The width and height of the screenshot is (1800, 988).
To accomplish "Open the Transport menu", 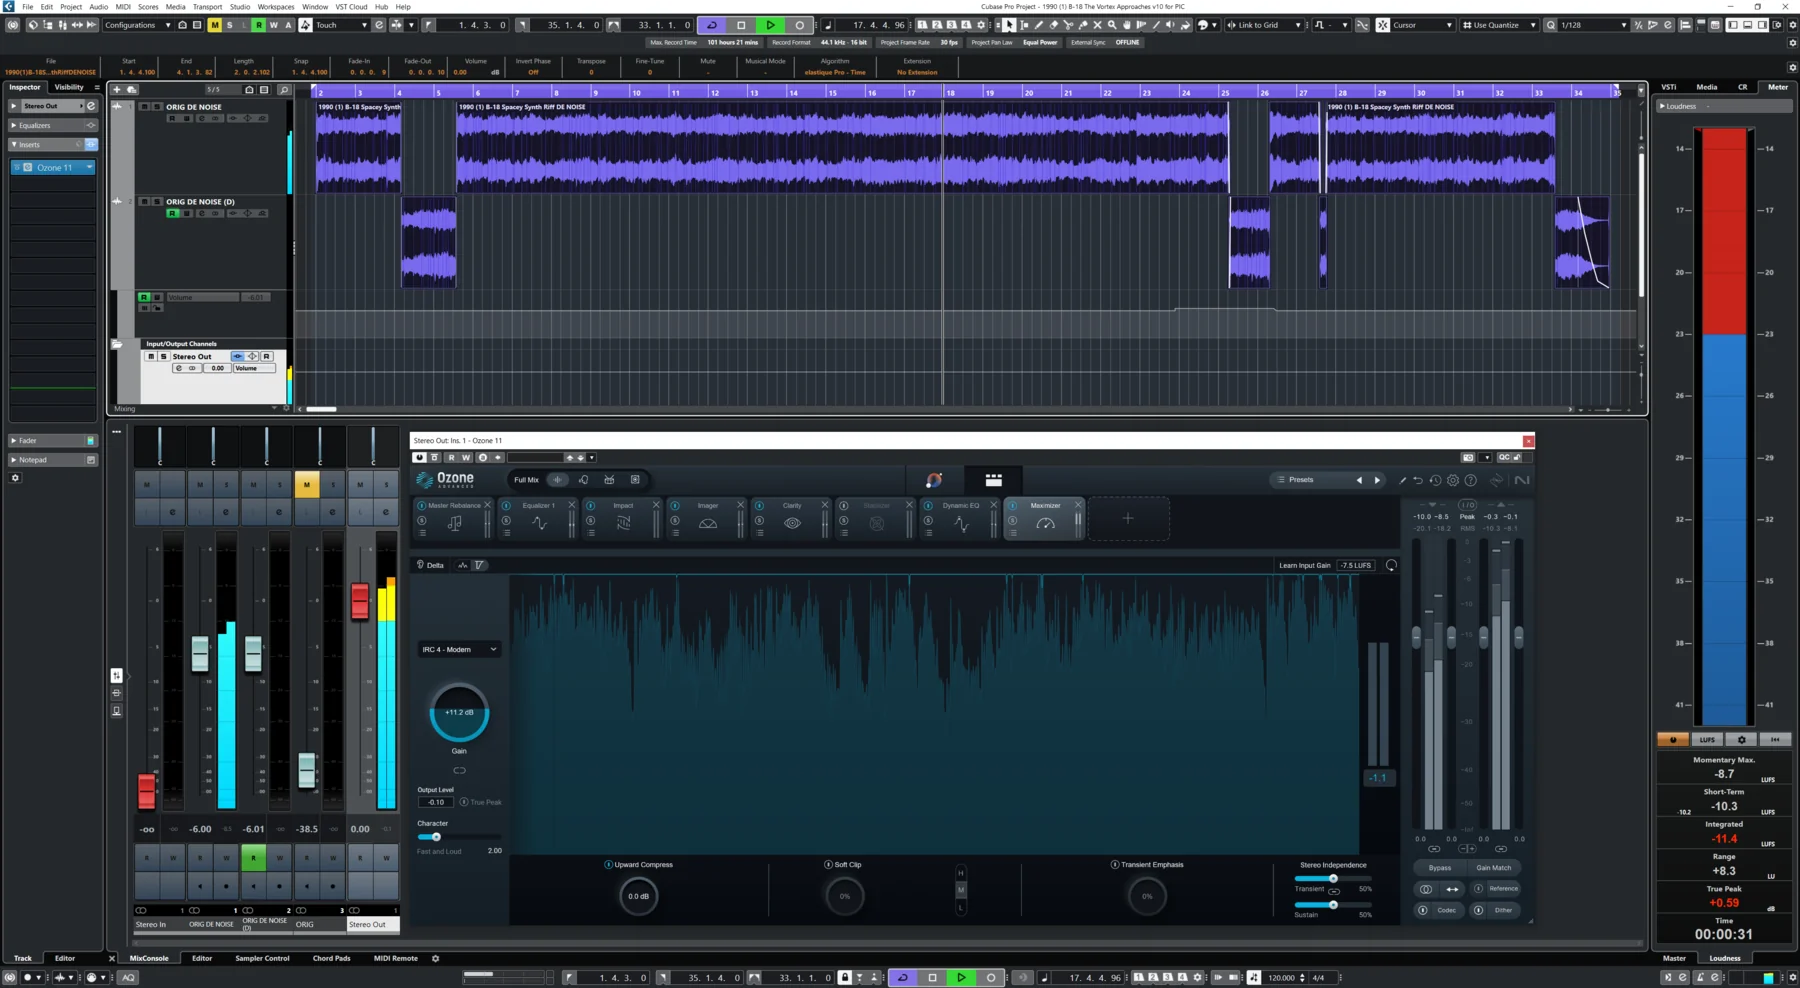I will 207,6.
